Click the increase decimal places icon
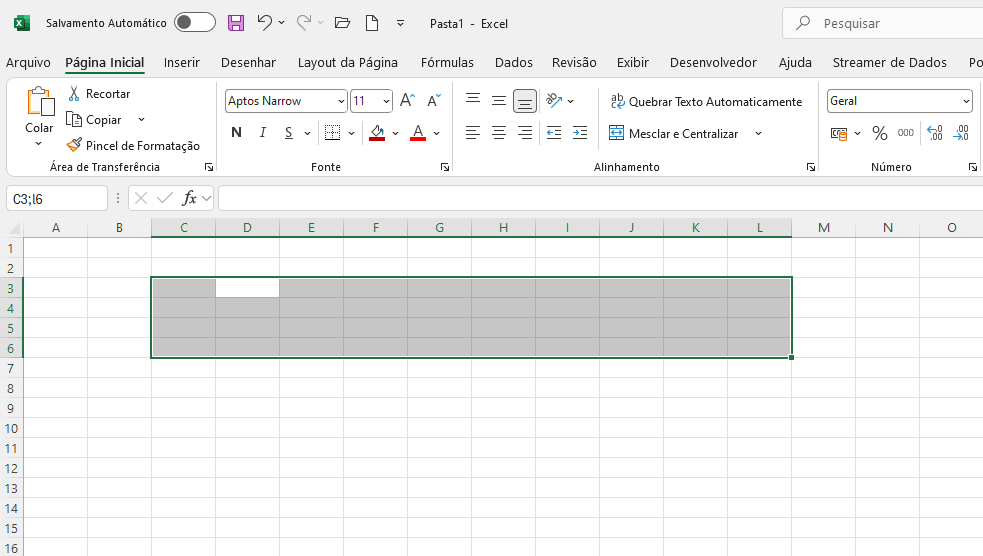This screenshot has height=556, width=983. coord(935,133)
